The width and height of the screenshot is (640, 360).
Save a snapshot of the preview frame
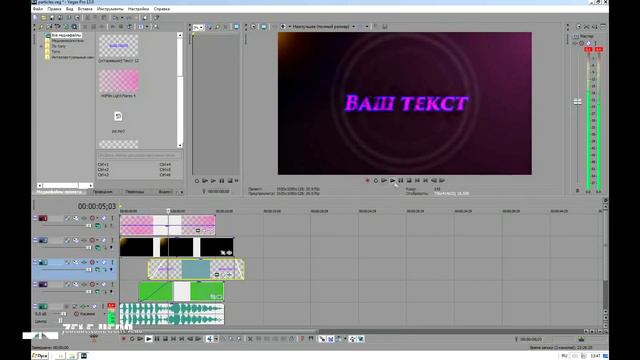pos(384,27)
